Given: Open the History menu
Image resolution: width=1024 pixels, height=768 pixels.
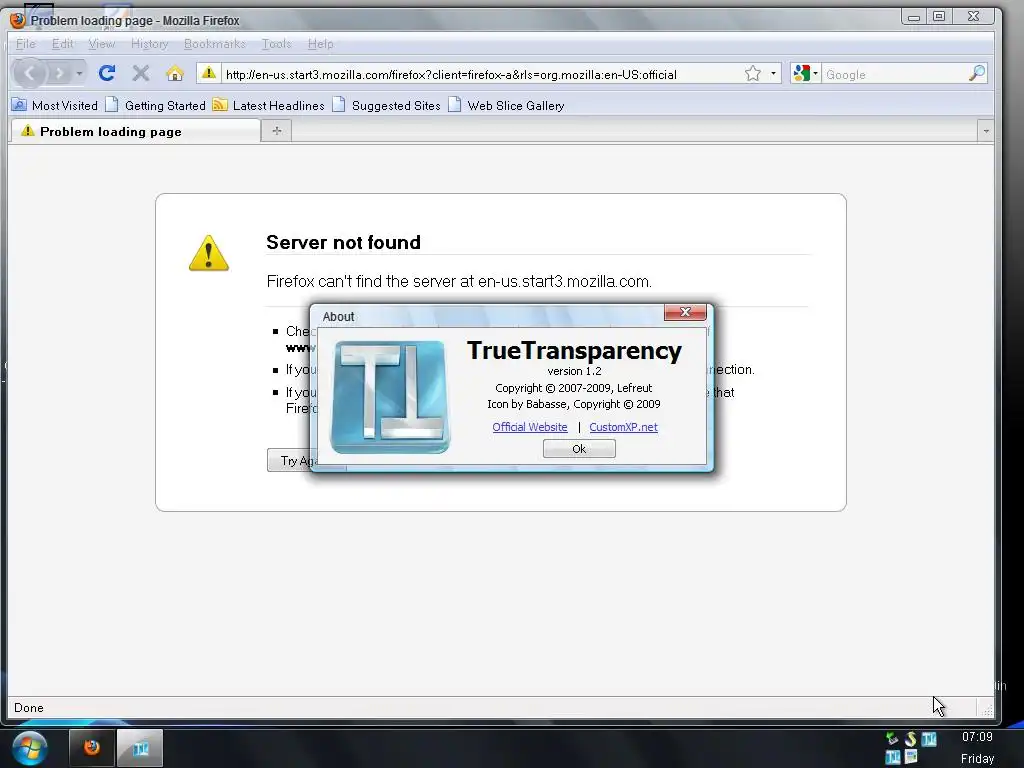Looking at the screenshot, I should pos(150,44).
